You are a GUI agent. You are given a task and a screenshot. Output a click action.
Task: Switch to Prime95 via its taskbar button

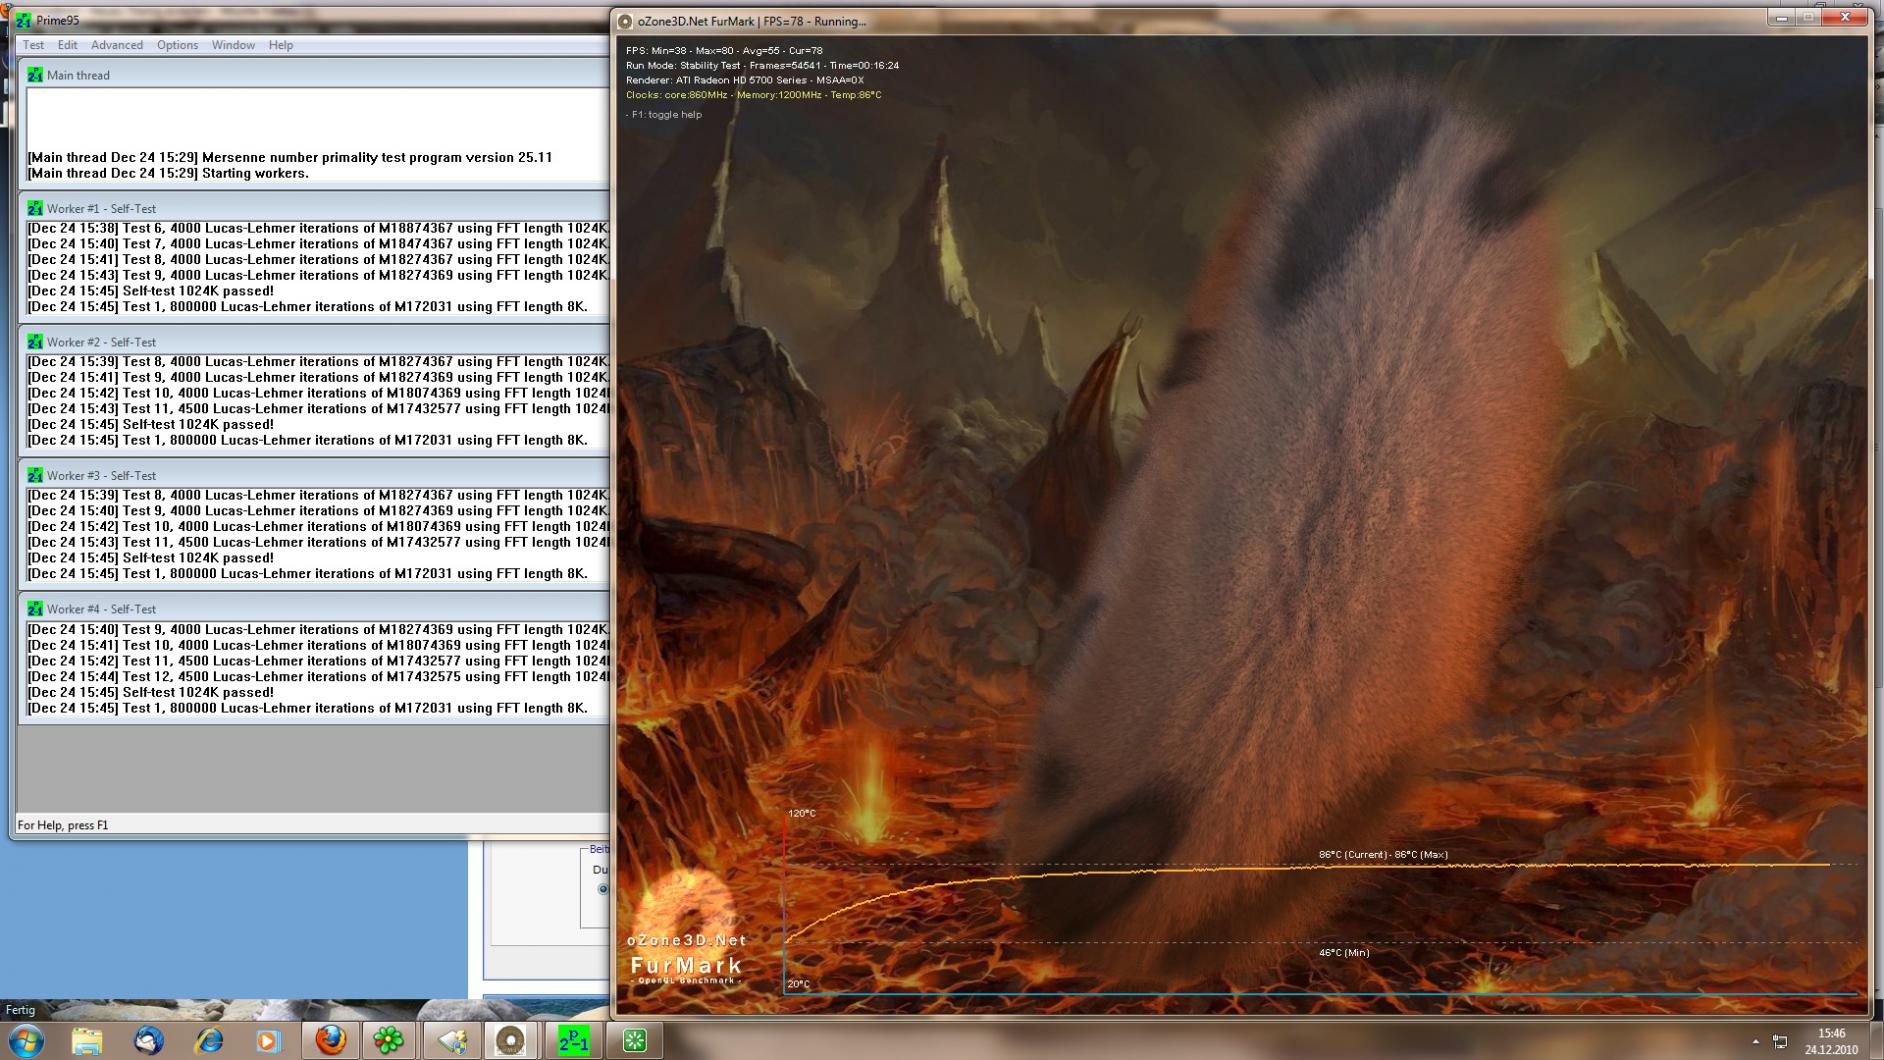573,1041
